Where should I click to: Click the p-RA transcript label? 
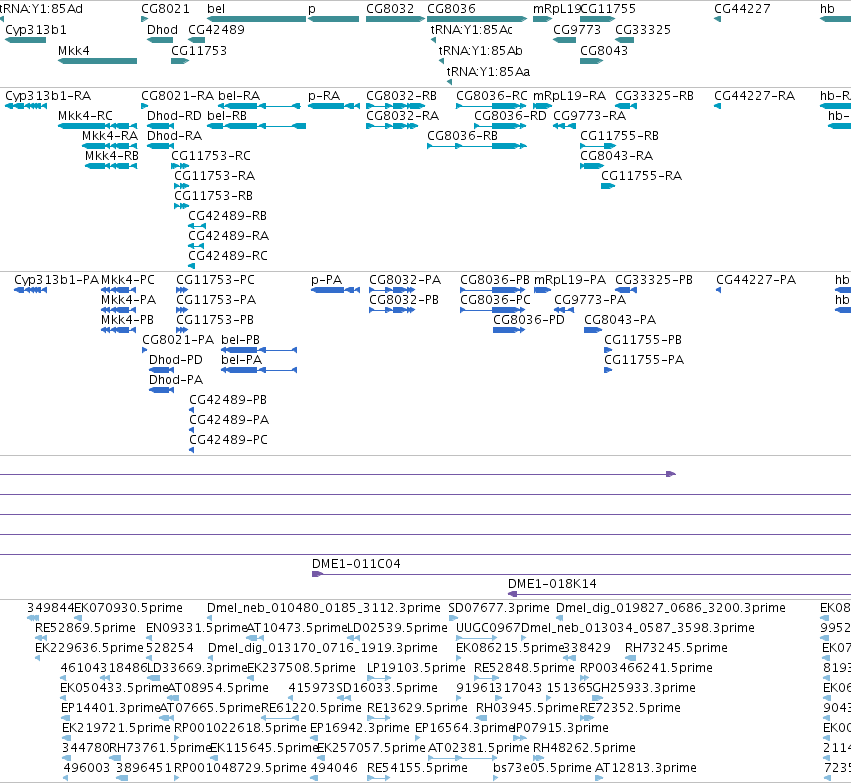tap(324, 96)
